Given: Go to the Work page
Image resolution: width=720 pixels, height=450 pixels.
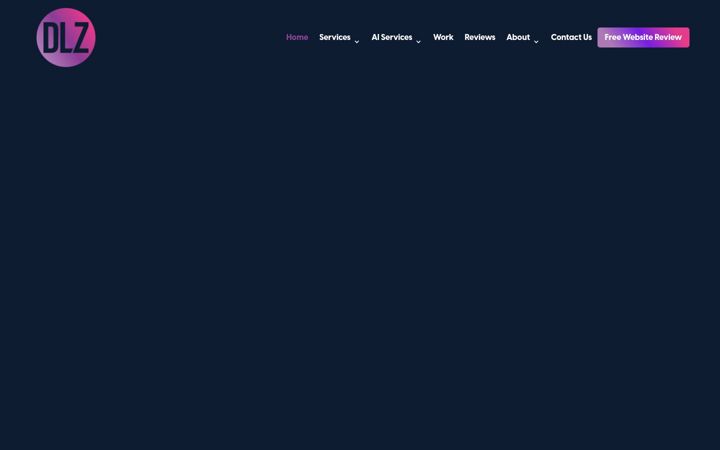Looking at the screenshot, I should click(x=443, y=37).
